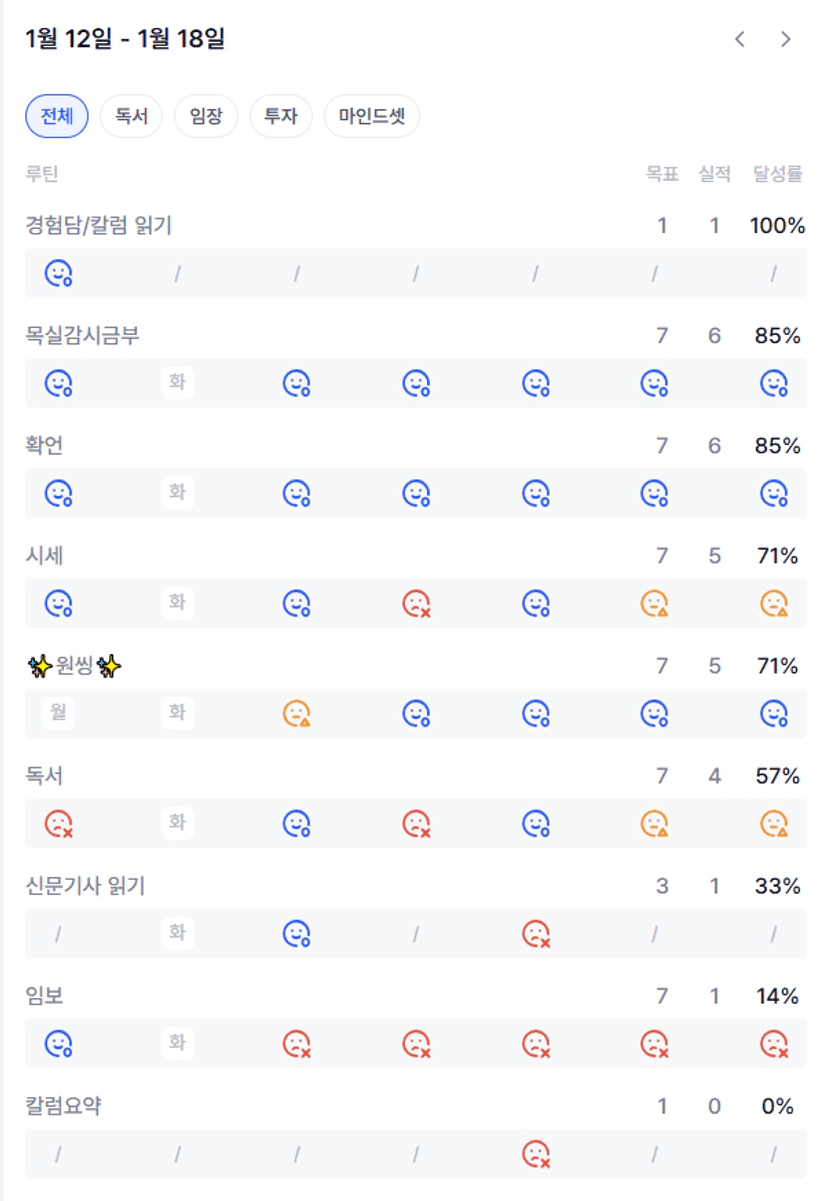Click the 1월 12일 - 1월 18일 date range
This screenshot has width=827, height=1201.
[125, 39]
